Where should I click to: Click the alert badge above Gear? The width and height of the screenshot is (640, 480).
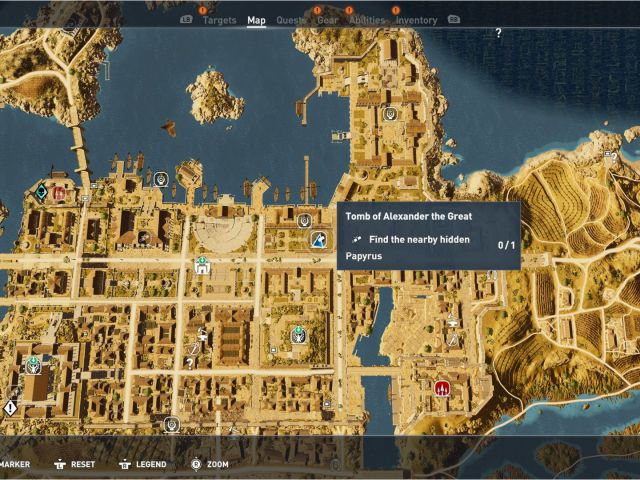coord(318,10)
